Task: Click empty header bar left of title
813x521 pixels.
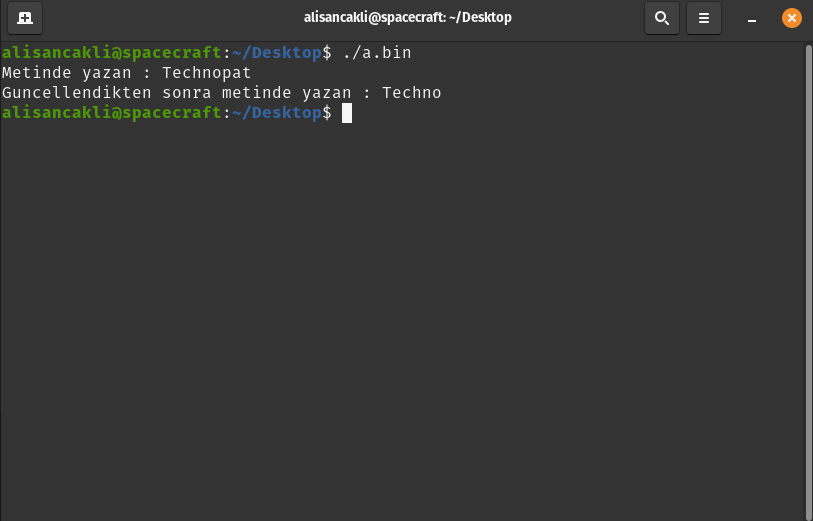Action: pos(170,17)
